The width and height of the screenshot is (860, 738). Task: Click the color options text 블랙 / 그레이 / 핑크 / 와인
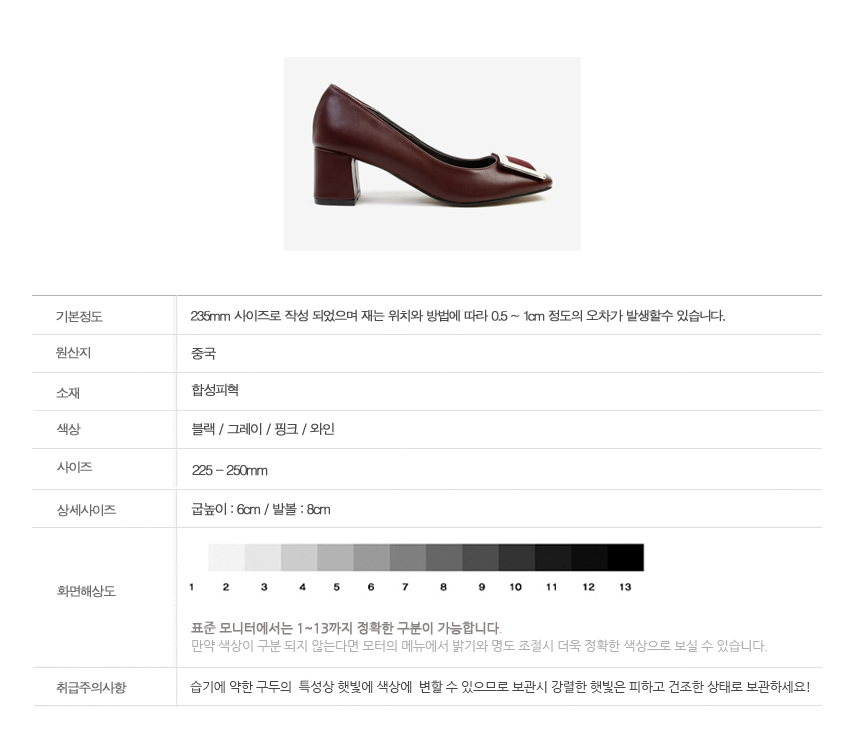[263, 429]
